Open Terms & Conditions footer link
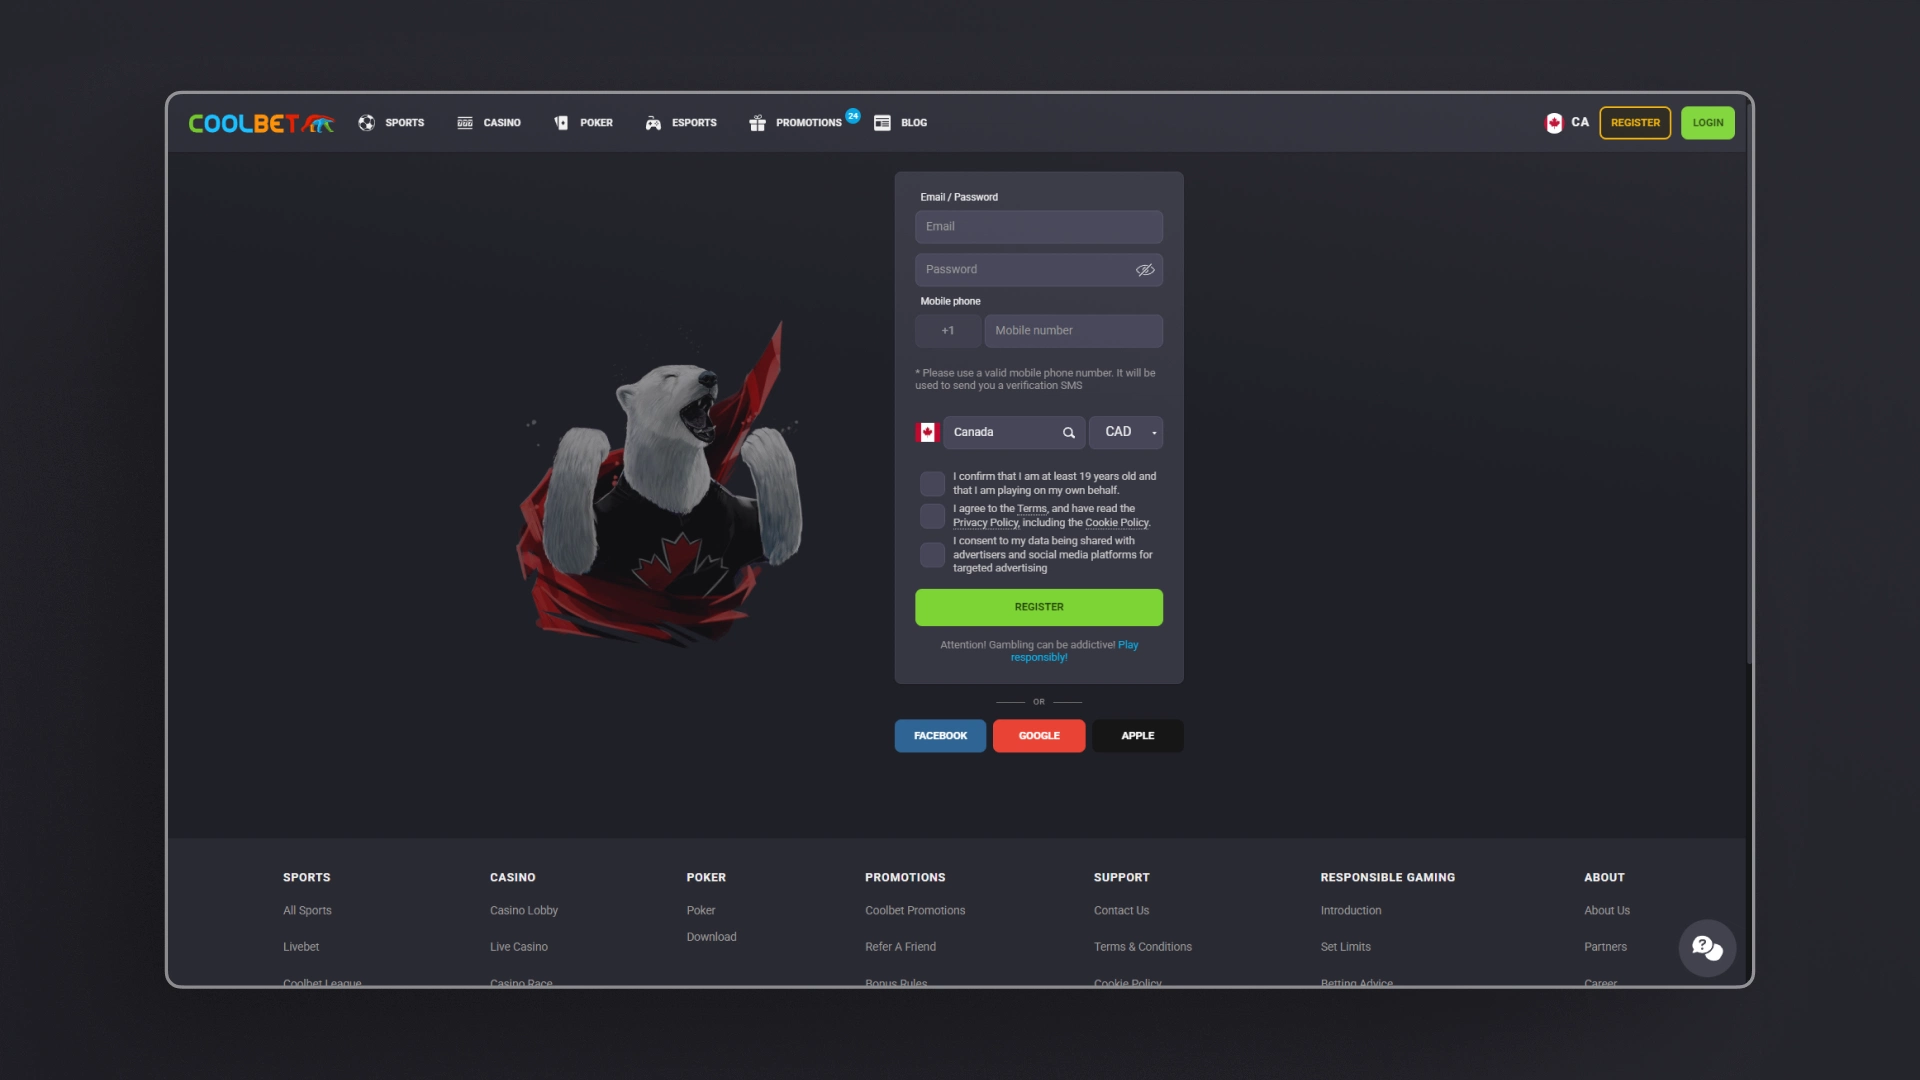1920x1080 pixels. point(1143,947)
